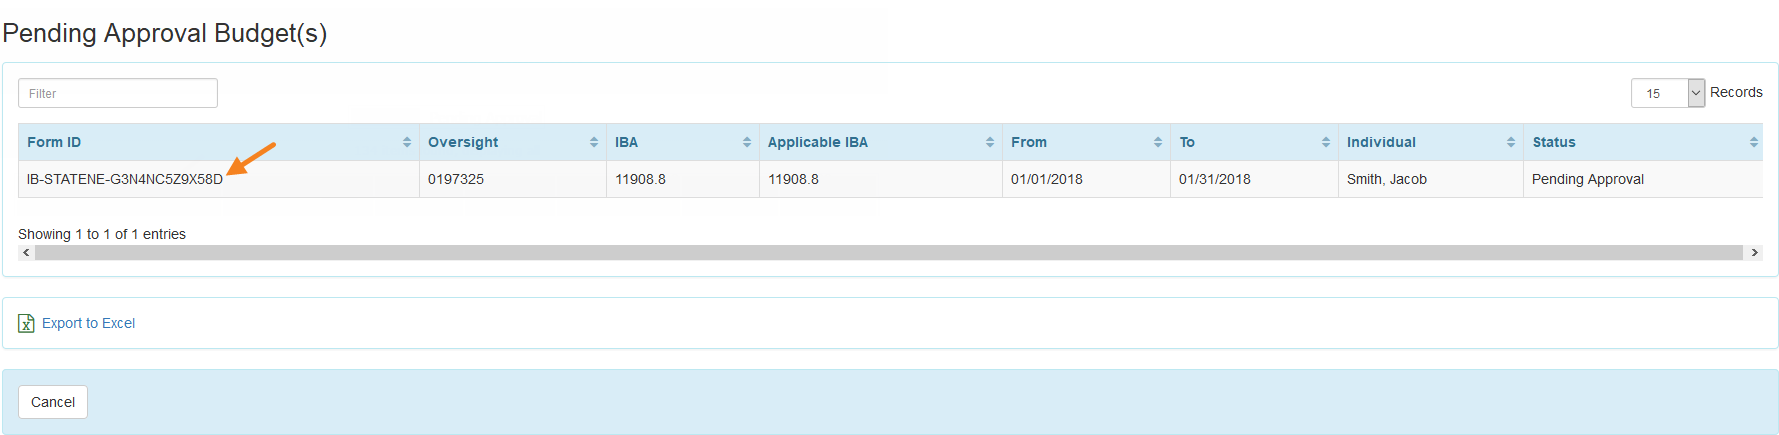Click the Cancel button
The height and width of the screenshot is (435, 1779).
53,402
